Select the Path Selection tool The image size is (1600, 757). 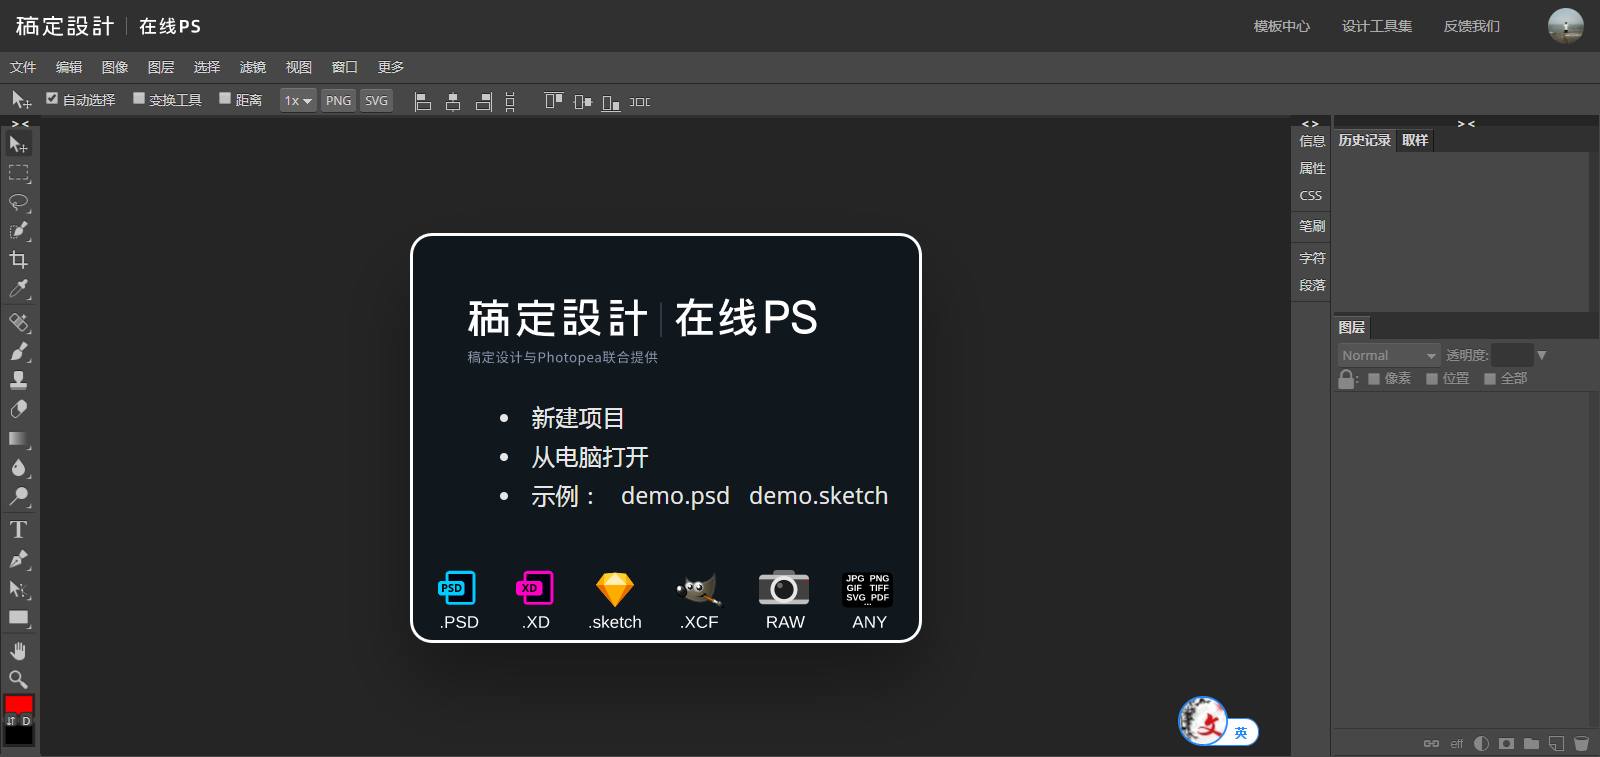tap(18, 588)
